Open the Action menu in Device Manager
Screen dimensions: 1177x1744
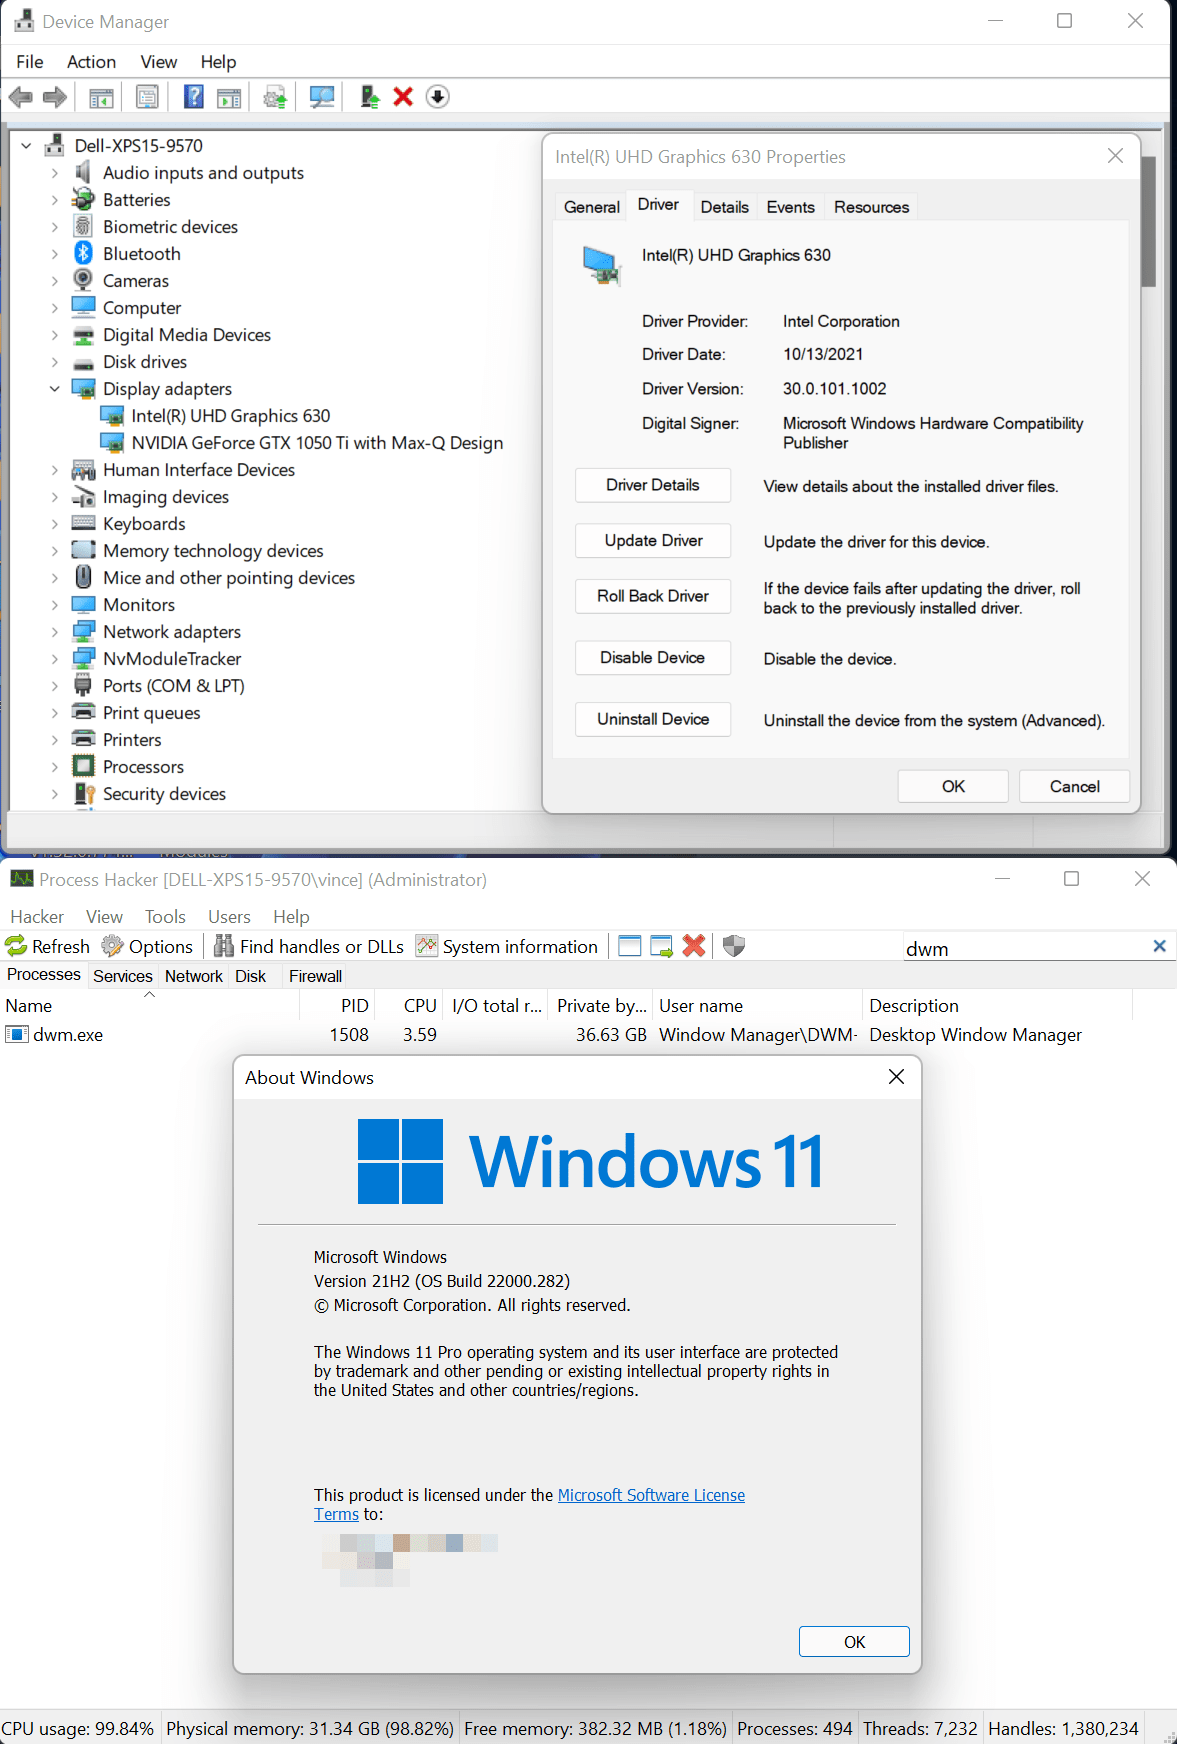tap(91, 62)
